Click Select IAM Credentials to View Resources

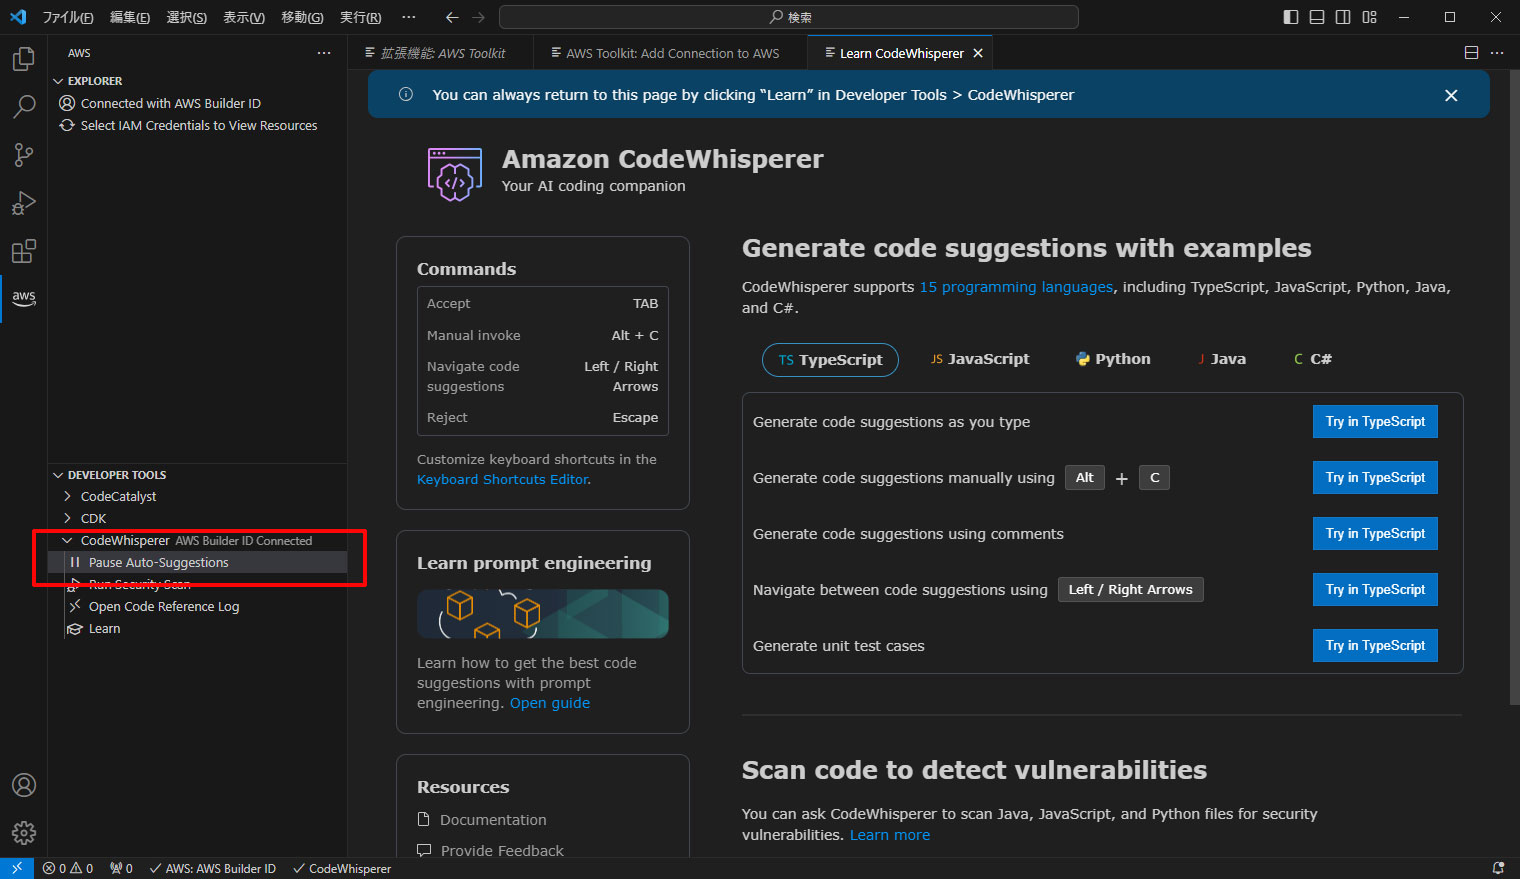pos(198,125)
